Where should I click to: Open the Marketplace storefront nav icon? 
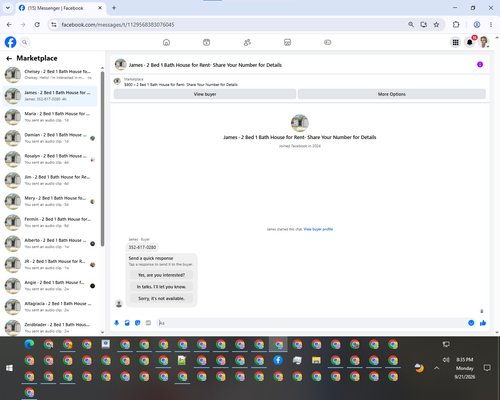[287, 42]
